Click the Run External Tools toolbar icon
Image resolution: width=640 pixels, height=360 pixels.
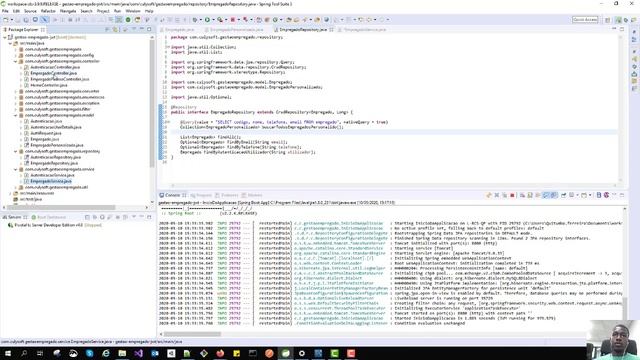[x=220, y=20]
